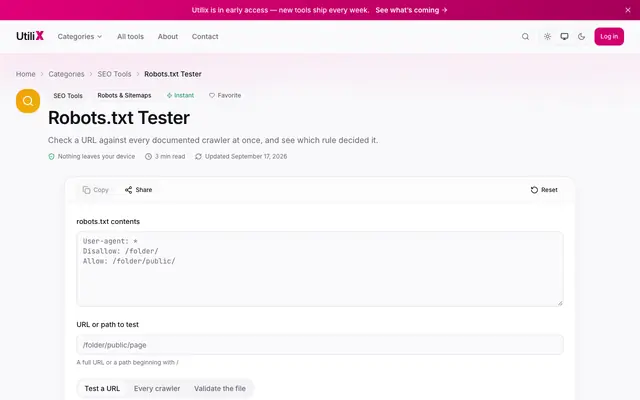This screenshot has width=640, height=400.
Task: Reset the tester form
Action: pyautogui.click(x=544, y=190)
